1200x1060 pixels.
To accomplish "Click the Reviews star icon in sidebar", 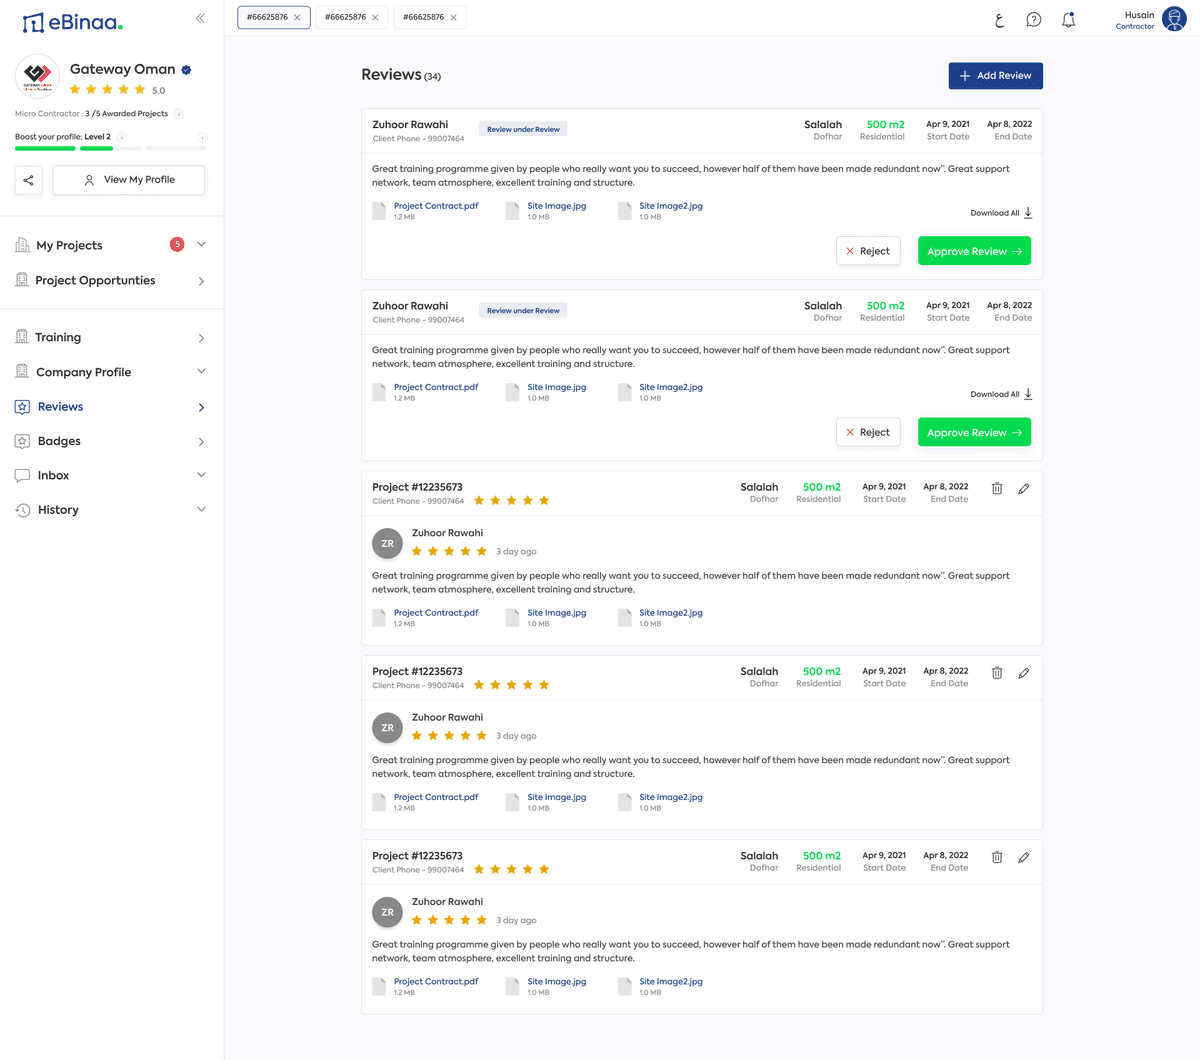I will pos(22,407).
